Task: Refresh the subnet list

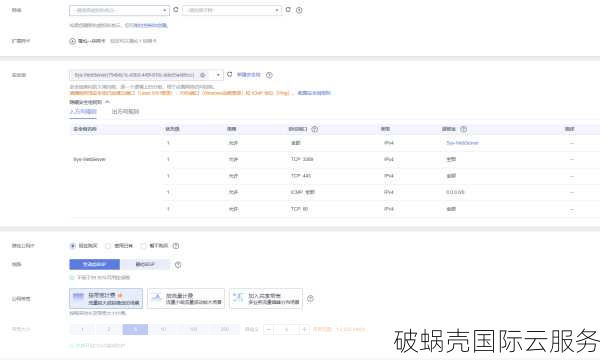Action: tap(288, 10)
